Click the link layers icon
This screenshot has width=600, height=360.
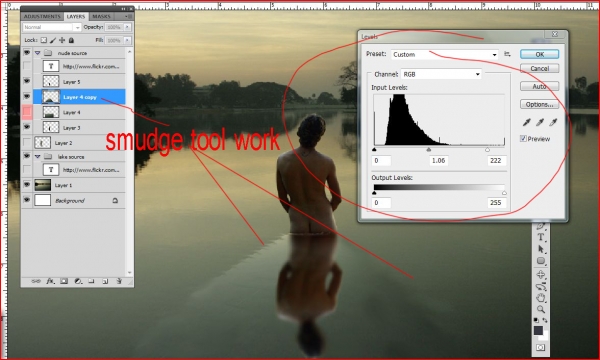[x=36, y=281]
